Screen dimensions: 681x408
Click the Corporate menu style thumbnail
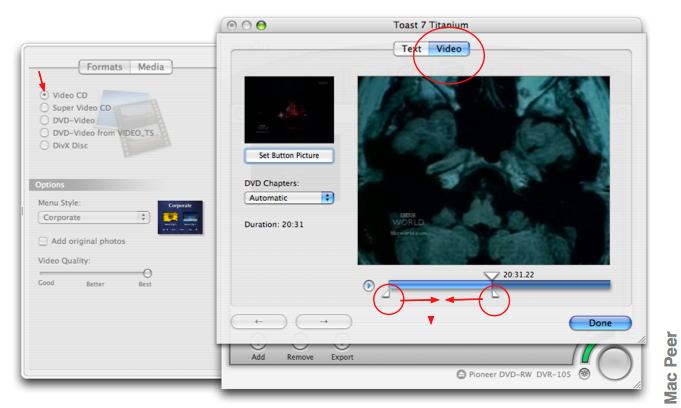coord(180,217)
